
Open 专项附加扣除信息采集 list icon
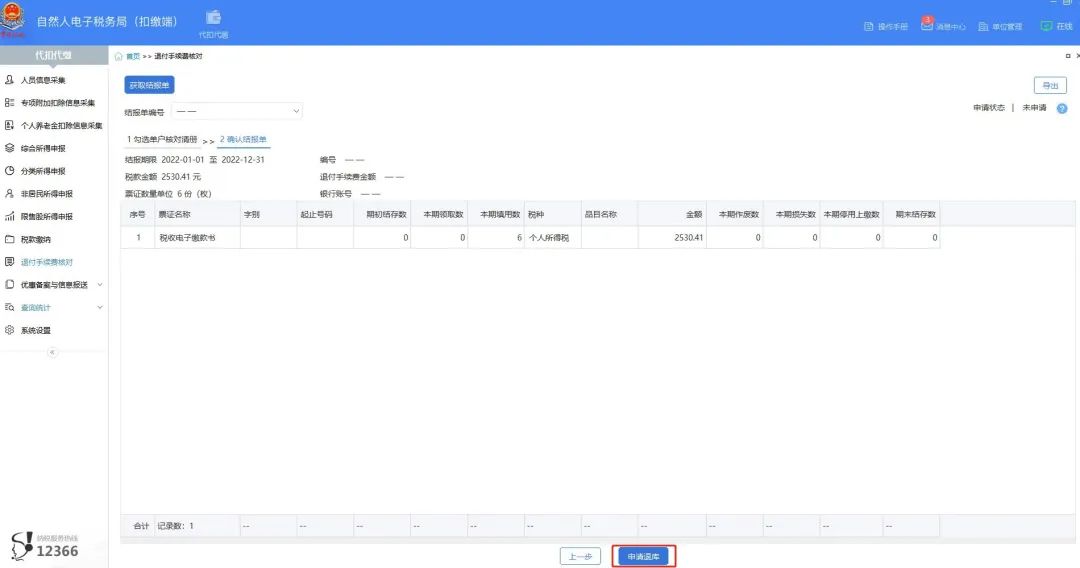(x=10, y=103)
